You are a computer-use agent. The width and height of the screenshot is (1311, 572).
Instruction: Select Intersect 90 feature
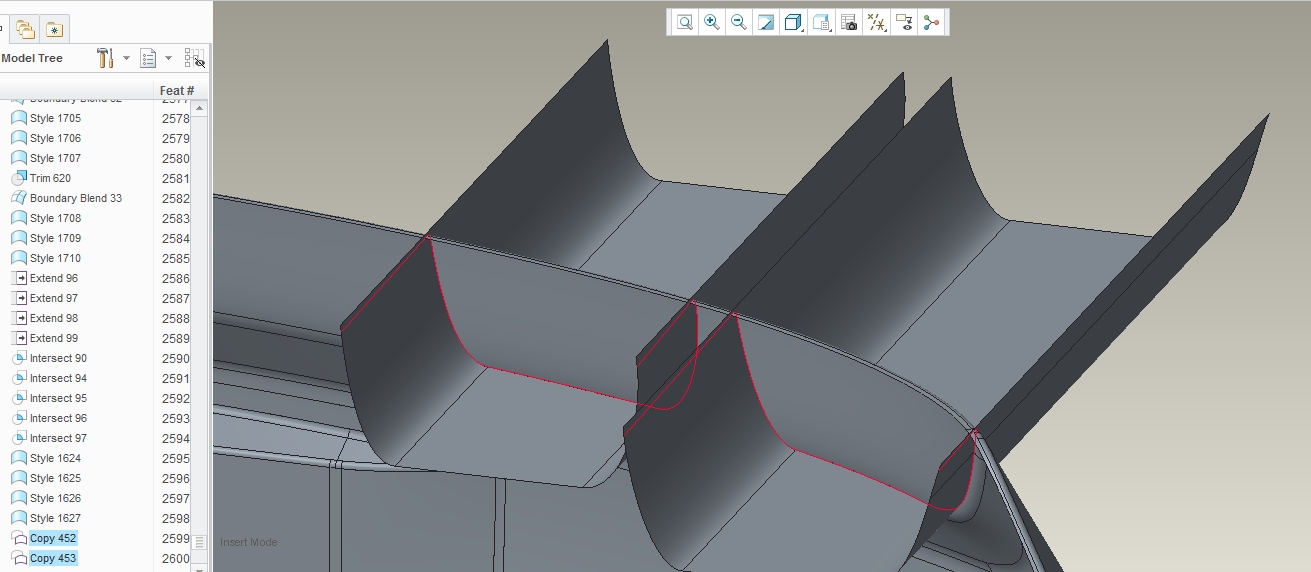58,358
